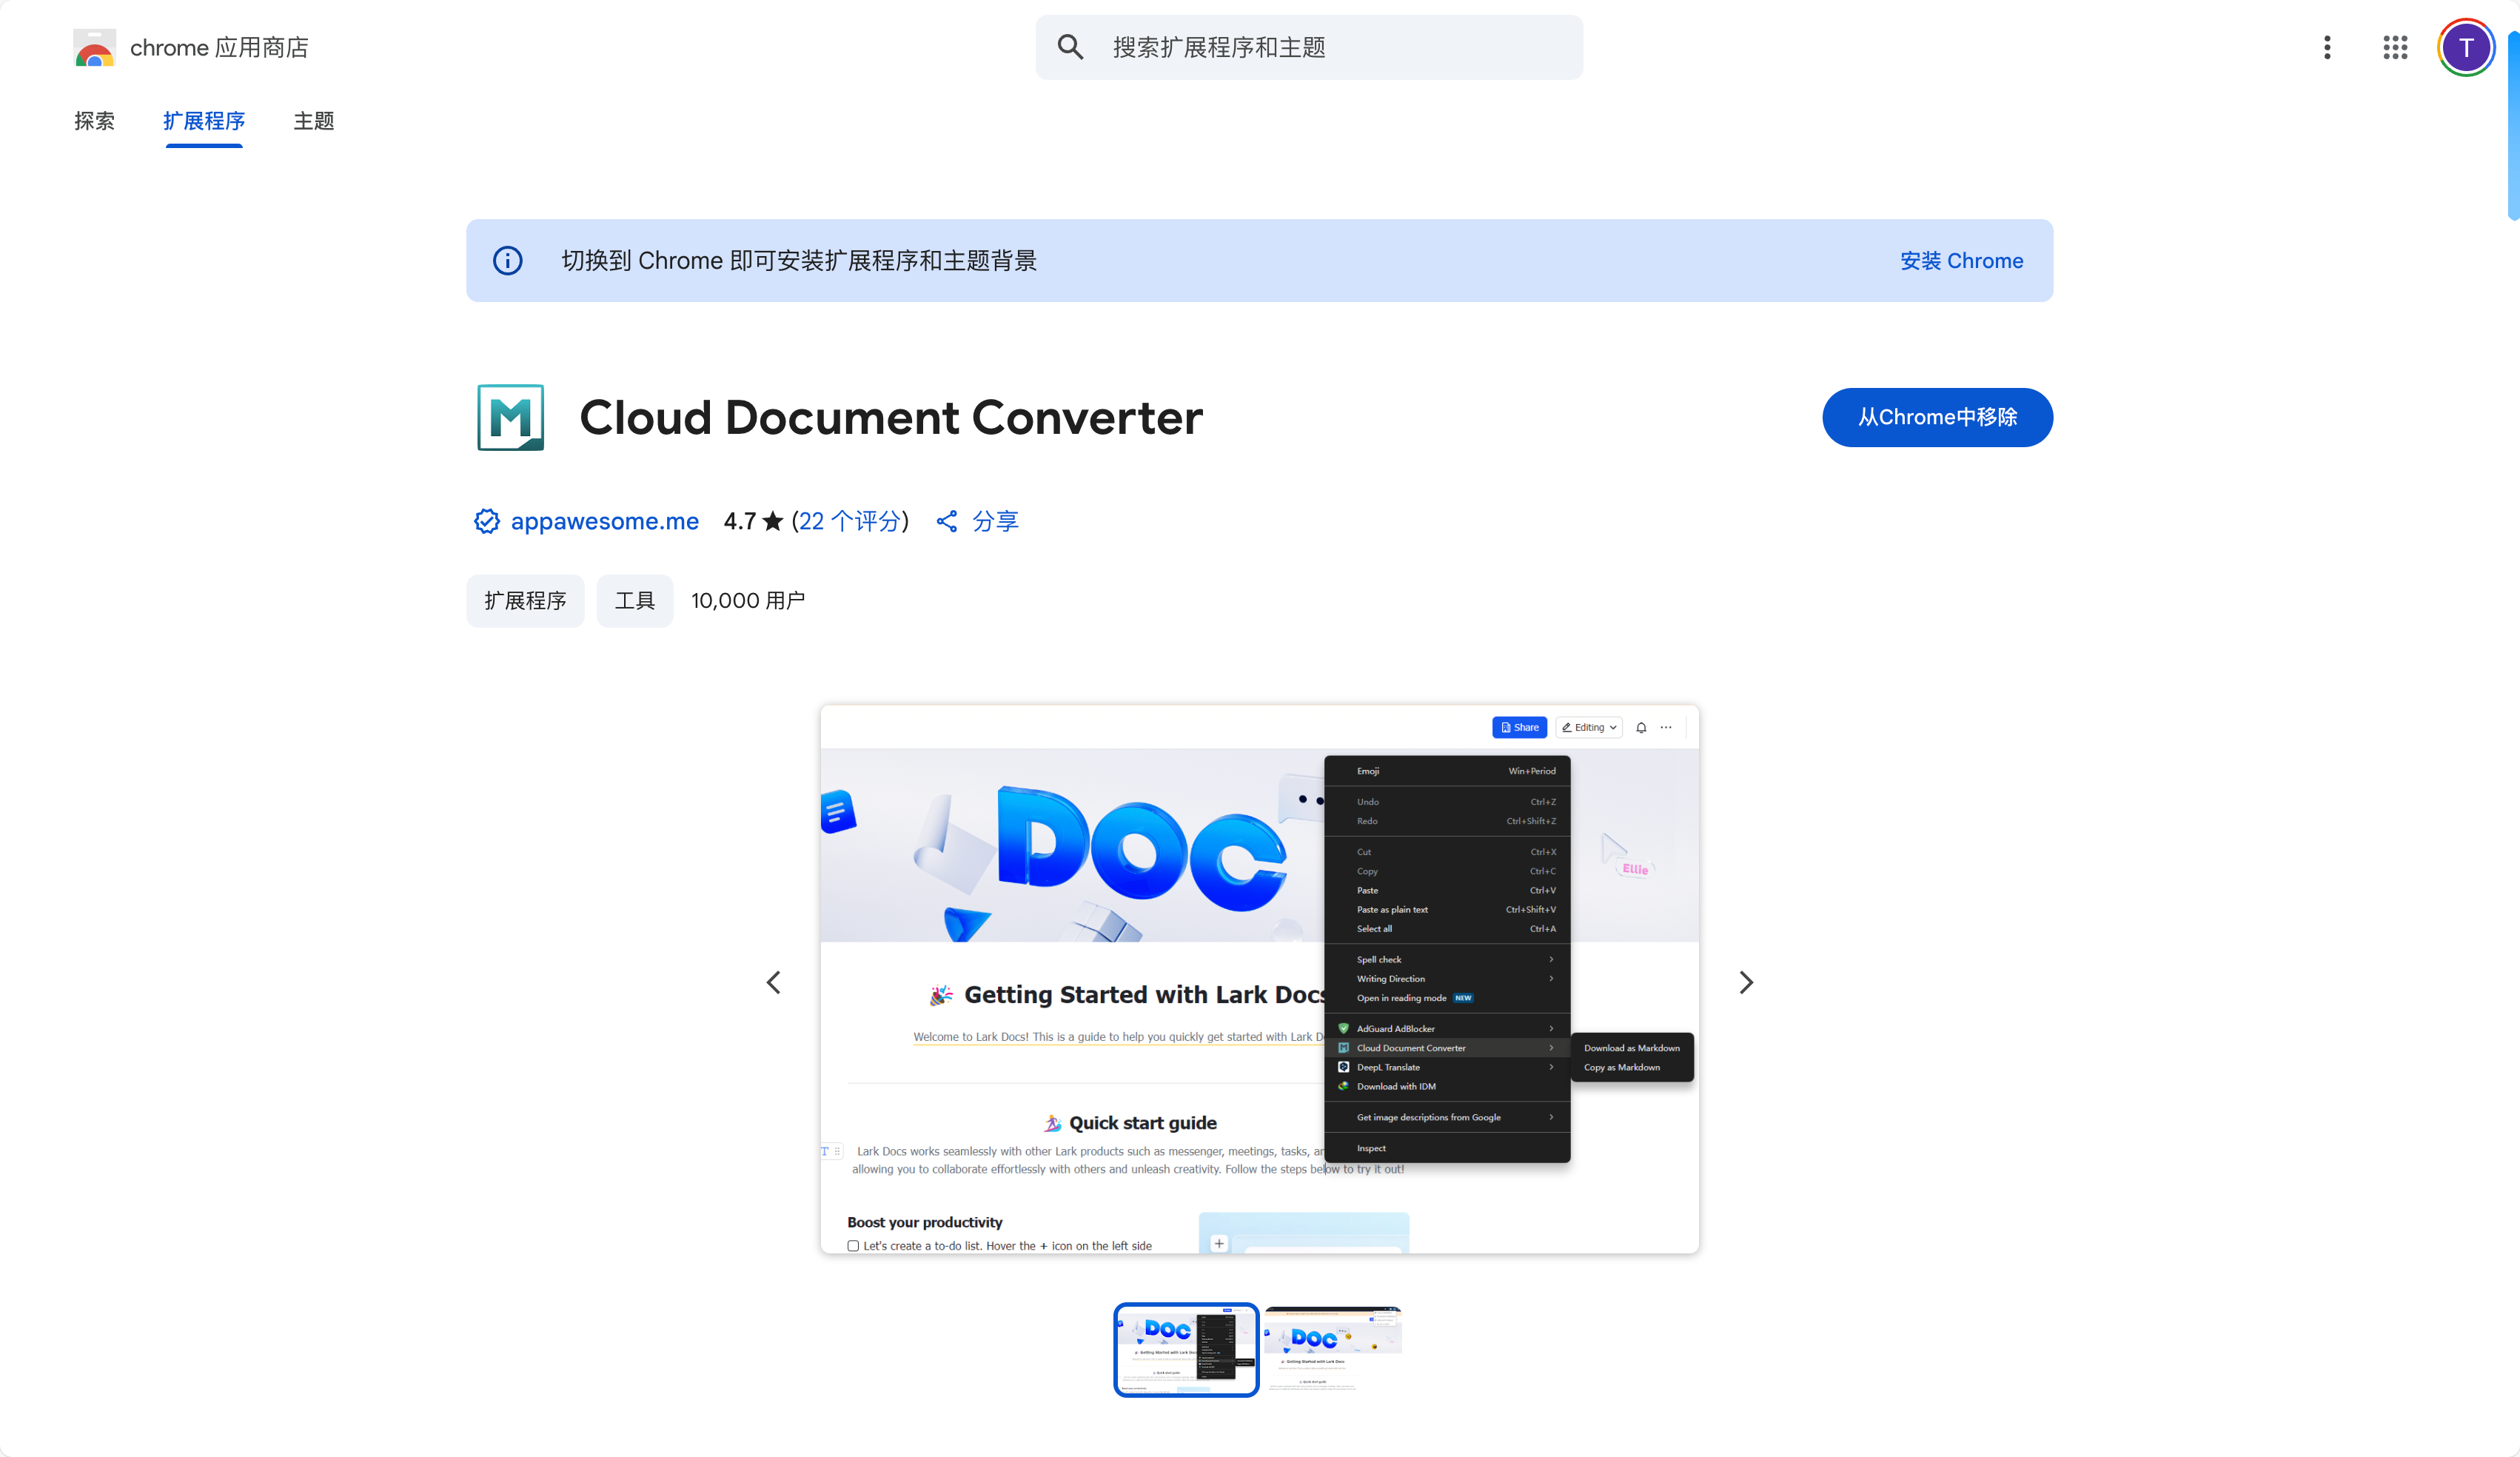This screenshot has height=1457, width=2520.
Task: Click the Chrome Web Store logo
Action: pos(94,47)
